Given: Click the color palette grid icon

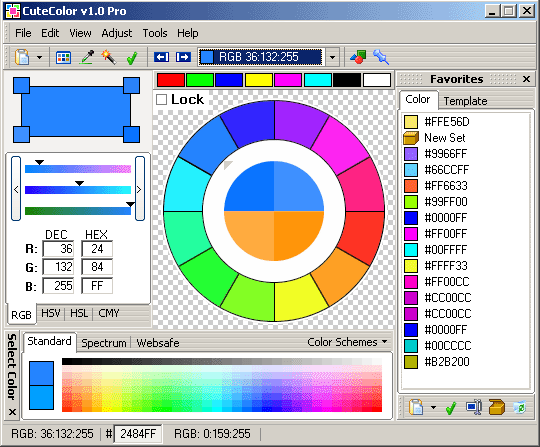Looking at the screenshot, I should point(63,57).
